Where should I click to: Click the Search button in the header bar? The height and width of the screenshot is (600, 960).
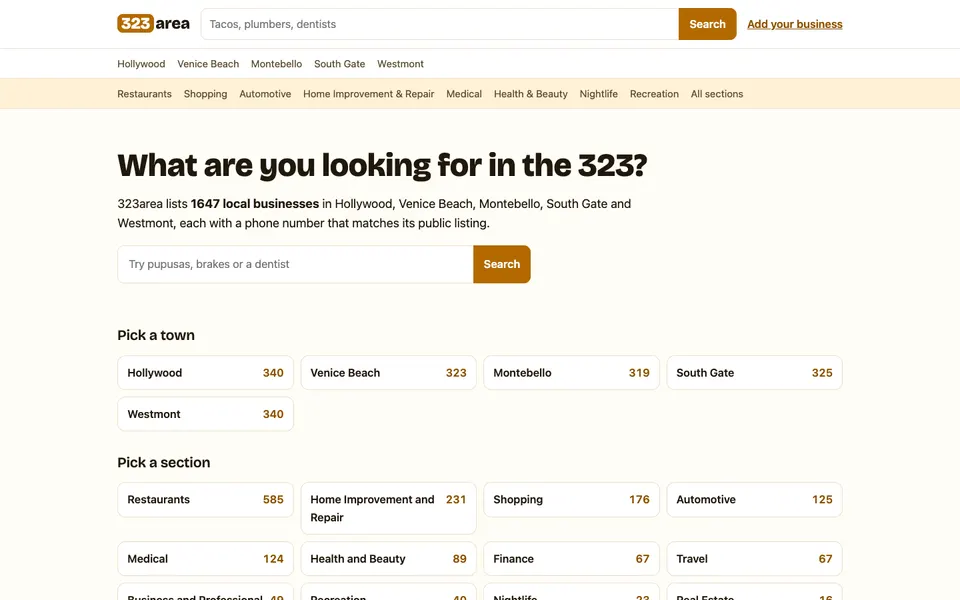(x=707, y=24)
